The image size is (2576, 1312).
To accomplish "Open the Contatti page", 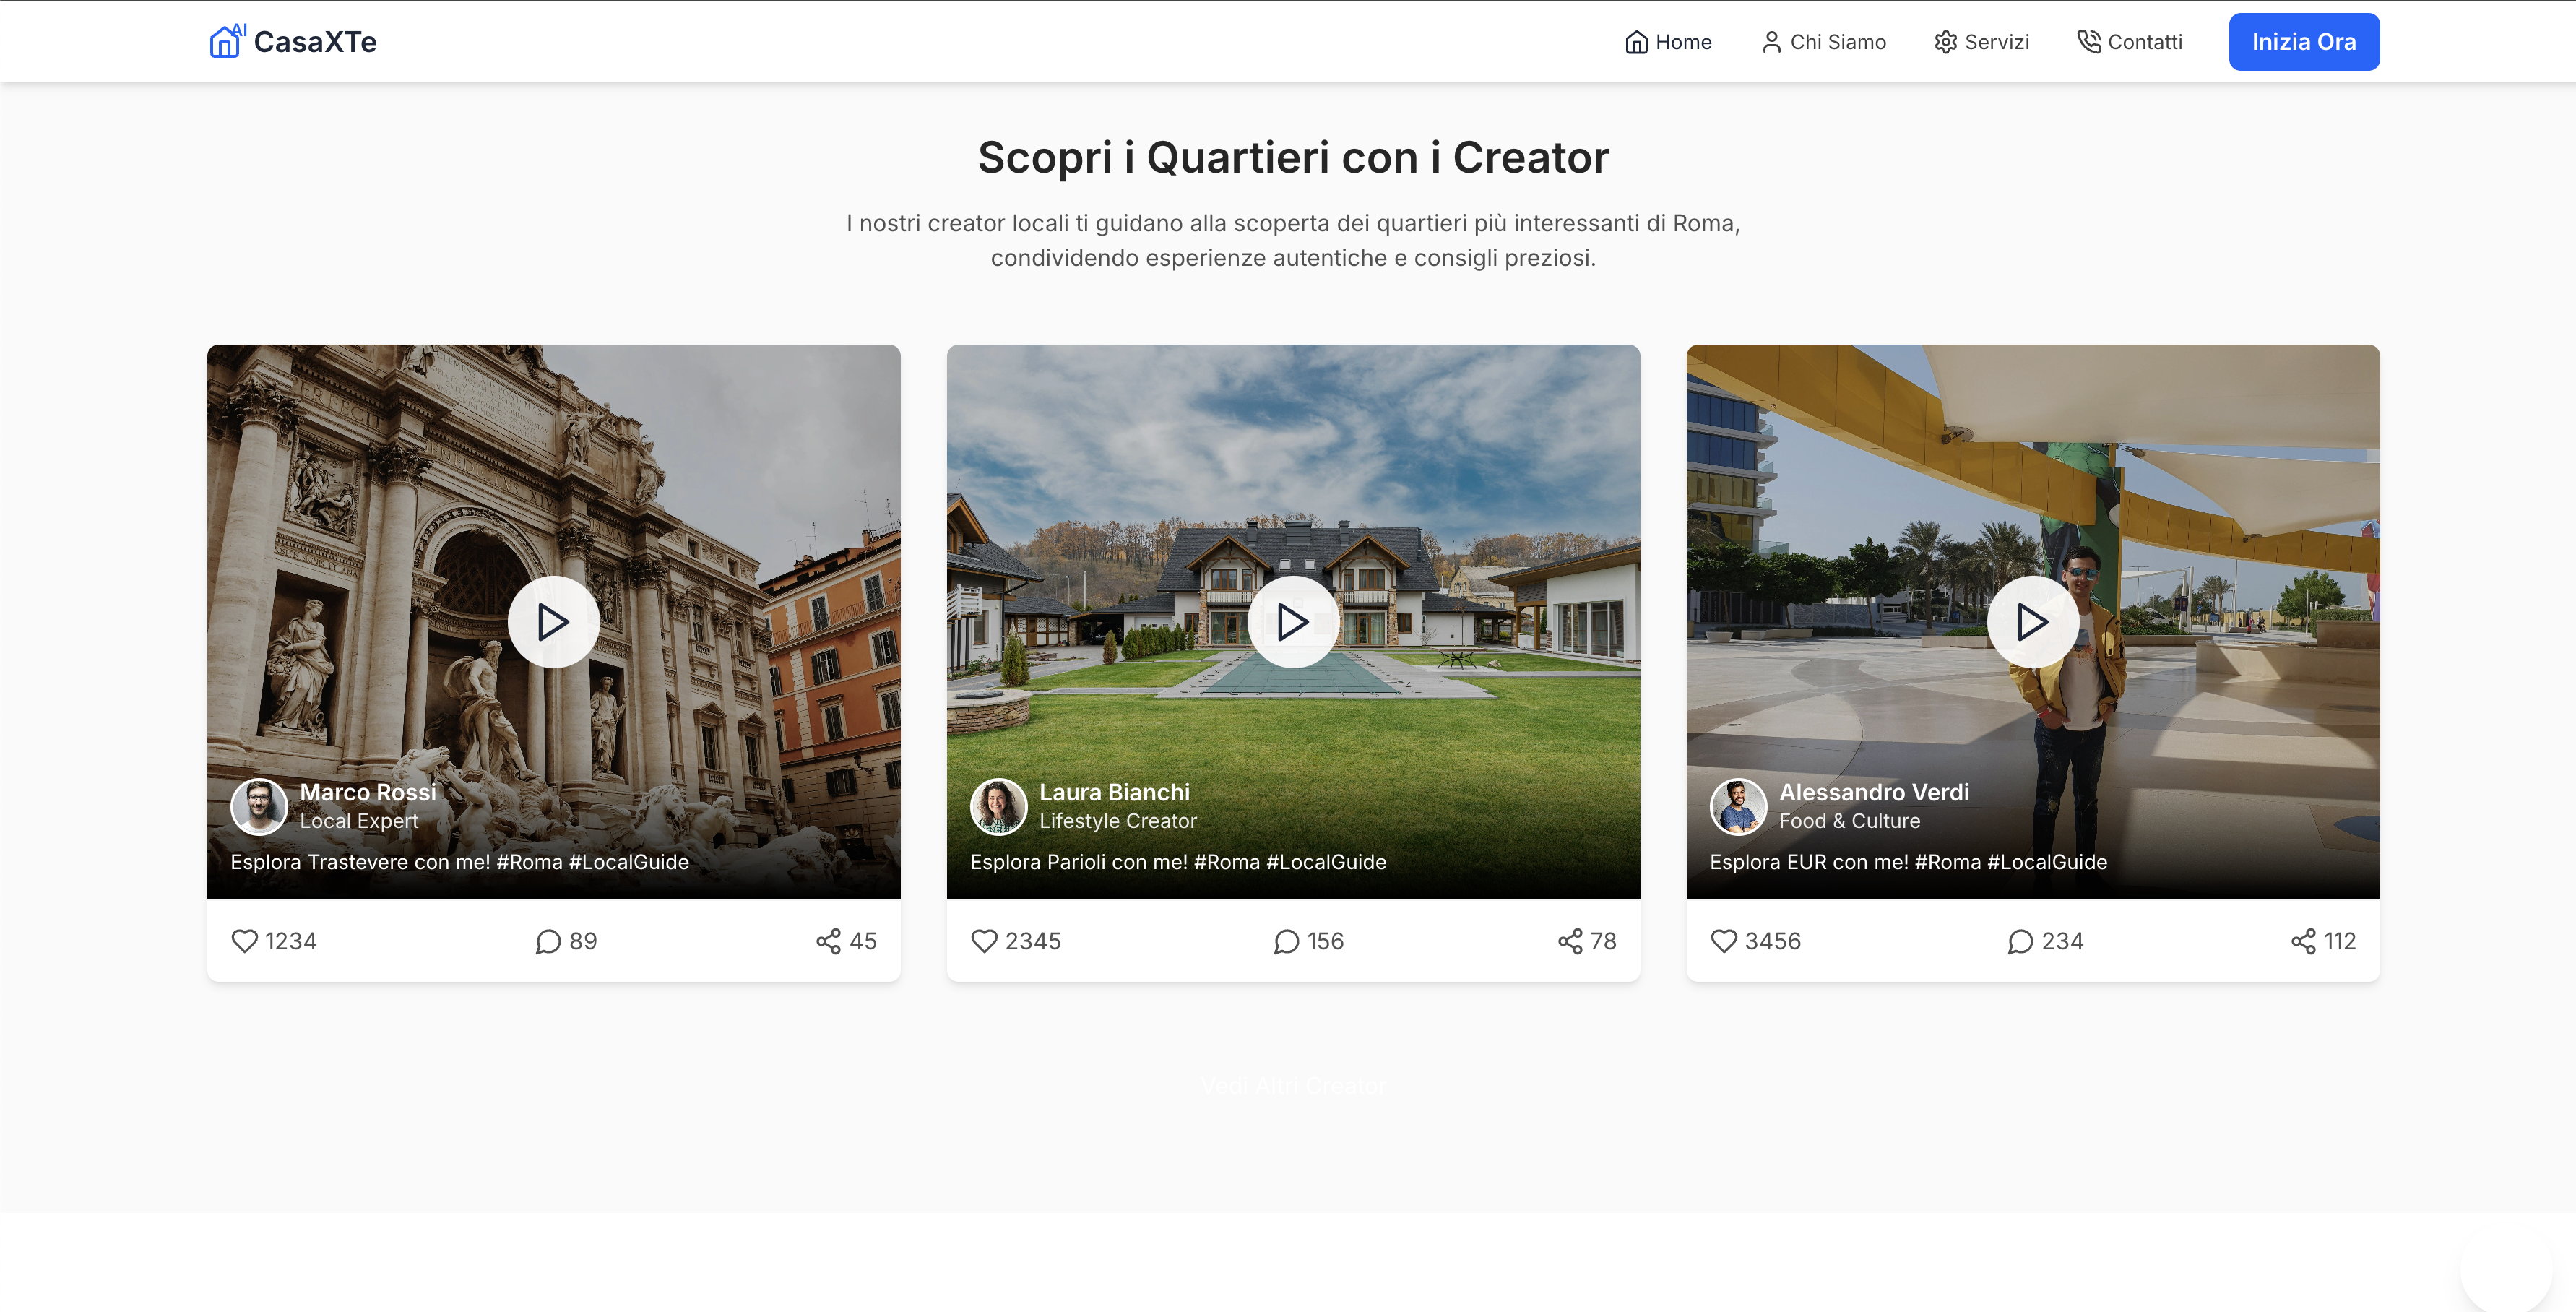I will 2129,42.
